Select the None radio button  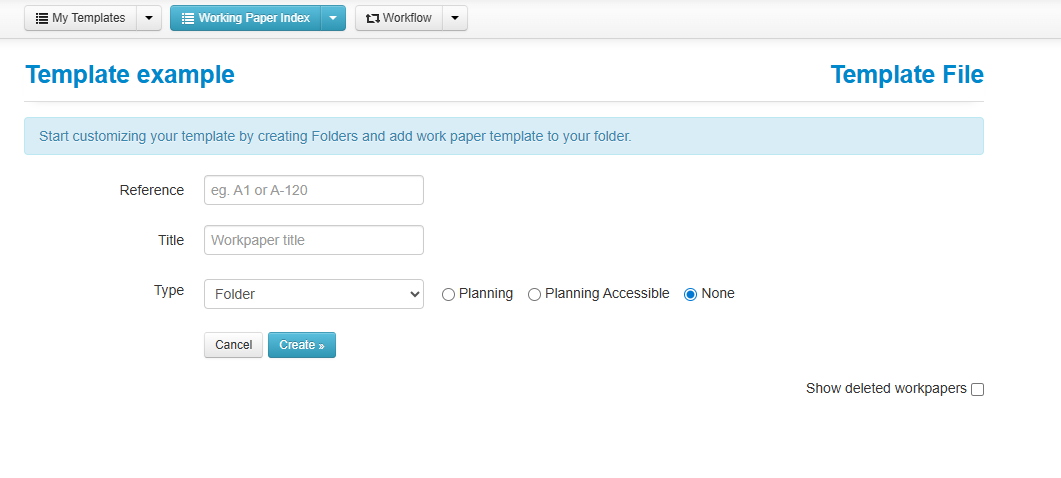[x=690, y=294]
